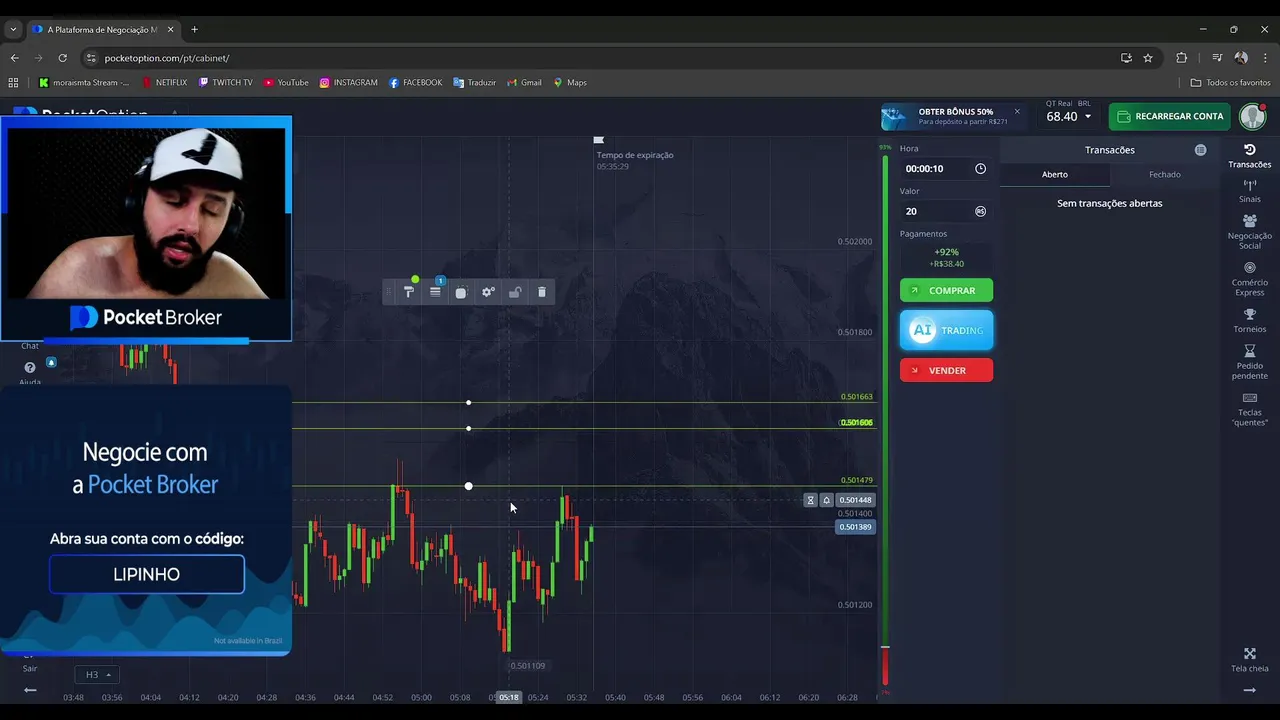Open the user profile avatar
This screenshot has width=1280, height=720.
coord(1252,116)
